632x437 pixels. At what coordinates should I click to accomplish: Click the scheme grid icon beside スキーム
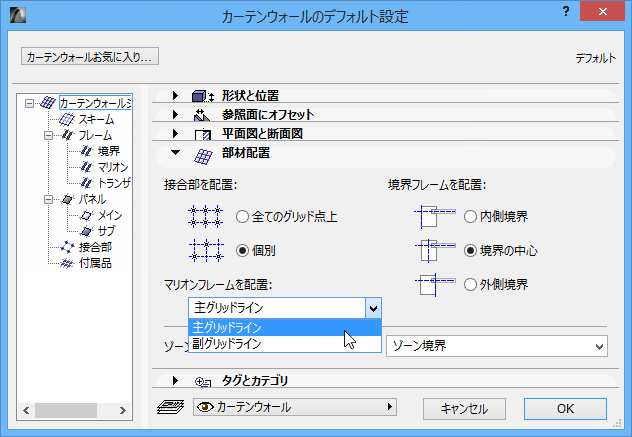click(x=67, y=119)
